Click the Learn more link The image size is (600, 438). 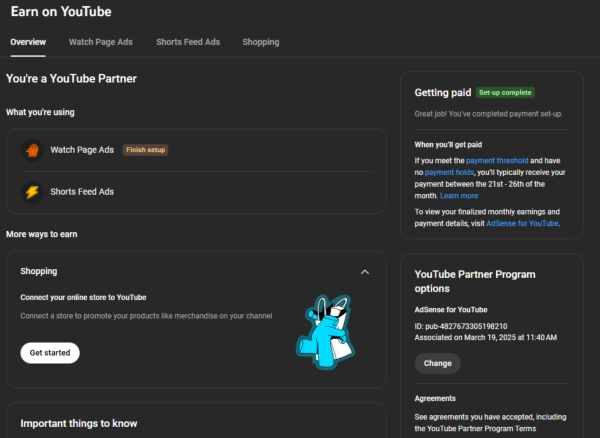[x=459, y=196]
